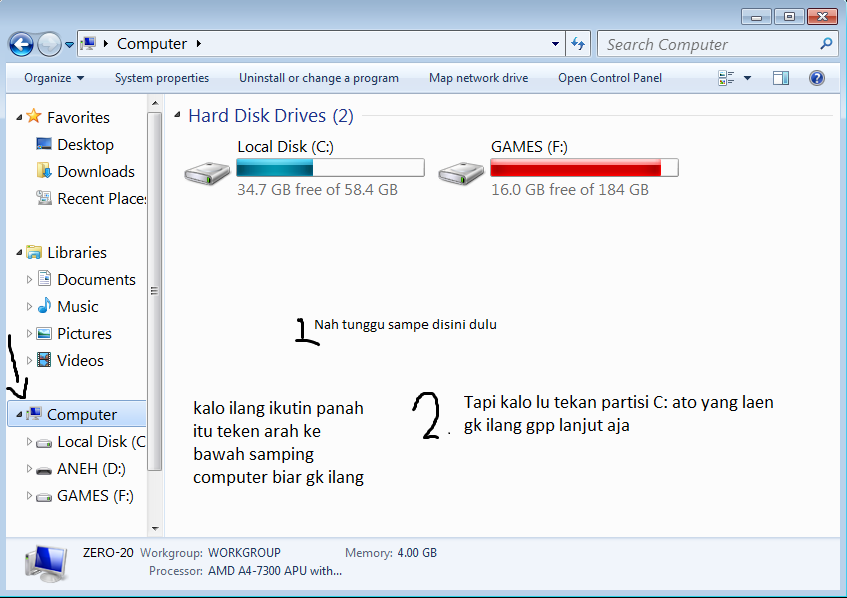
Task: Click System properties in the toolbar
Action: point(161,77)
